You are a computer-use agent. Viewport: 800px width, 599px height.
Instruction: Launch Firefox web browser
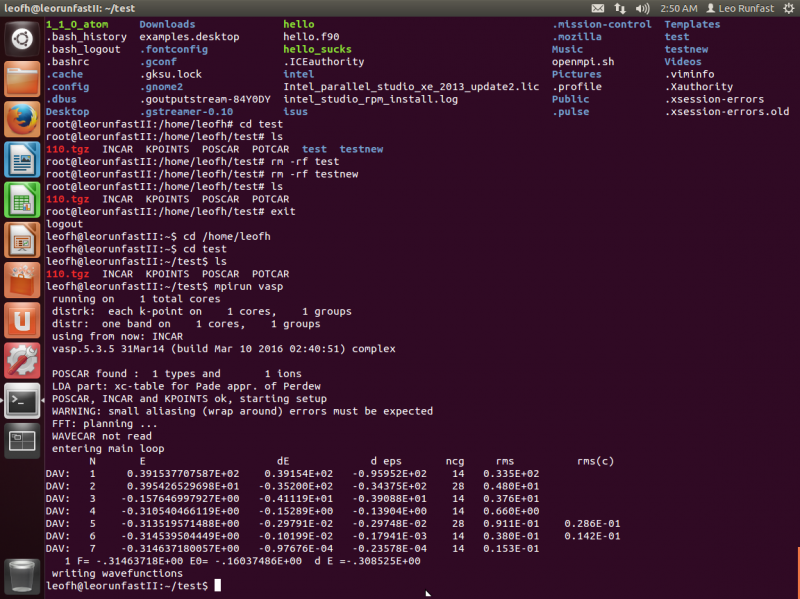point(22,119)
